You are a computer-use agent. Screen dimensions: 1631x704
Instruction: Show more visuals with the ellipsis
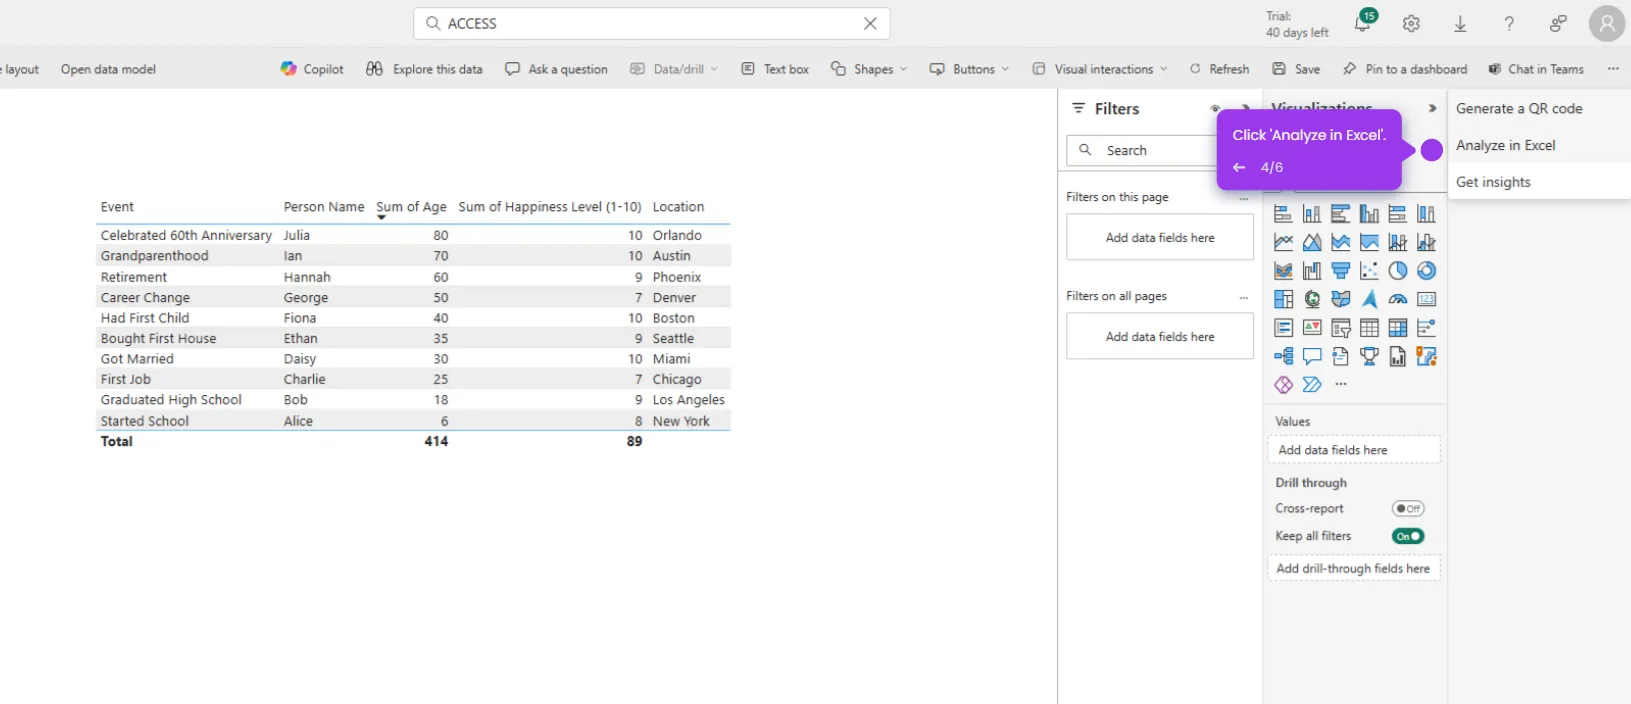point(1341,385)
